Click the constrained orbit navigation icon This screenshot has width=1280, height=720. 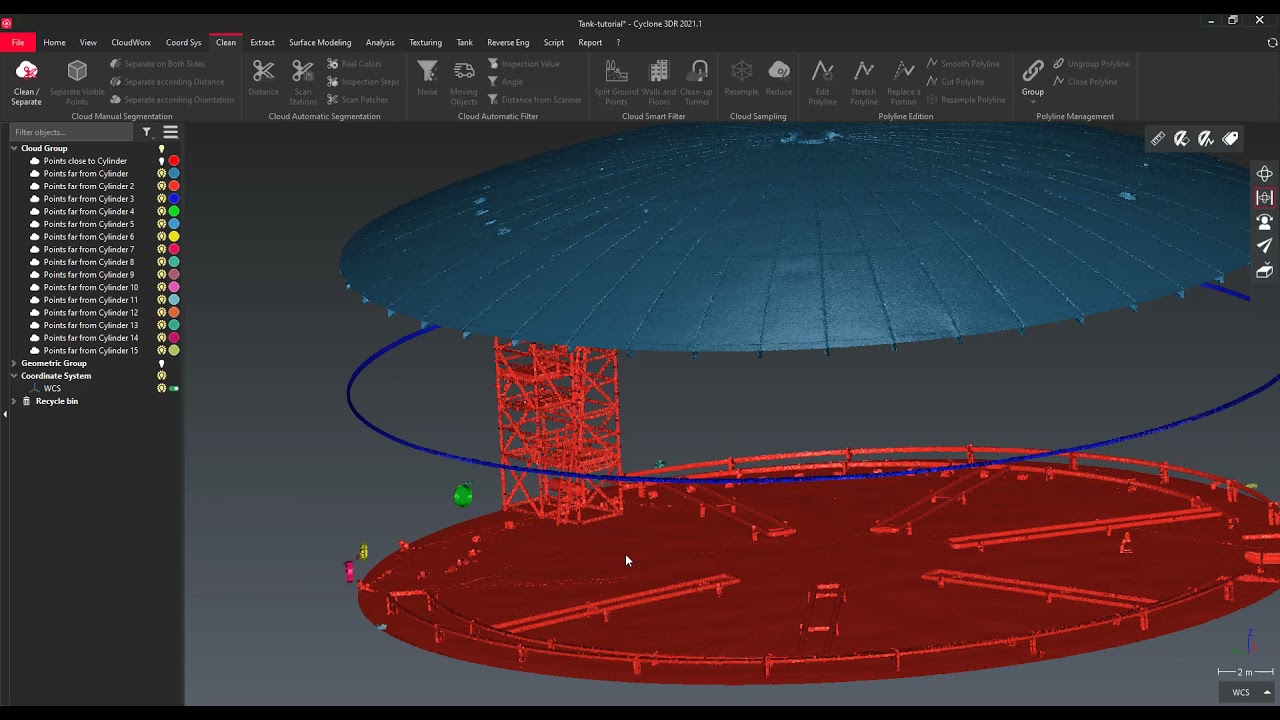click(x=1264, y=198)
